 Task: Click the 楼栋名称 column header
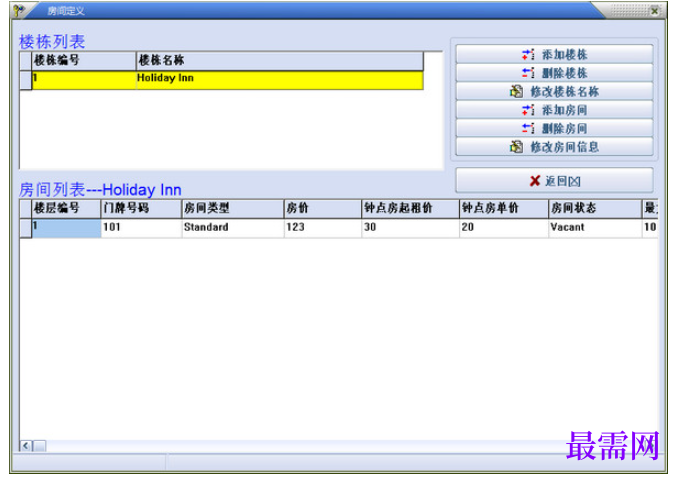pyautogui.click(x=279, y=61)
